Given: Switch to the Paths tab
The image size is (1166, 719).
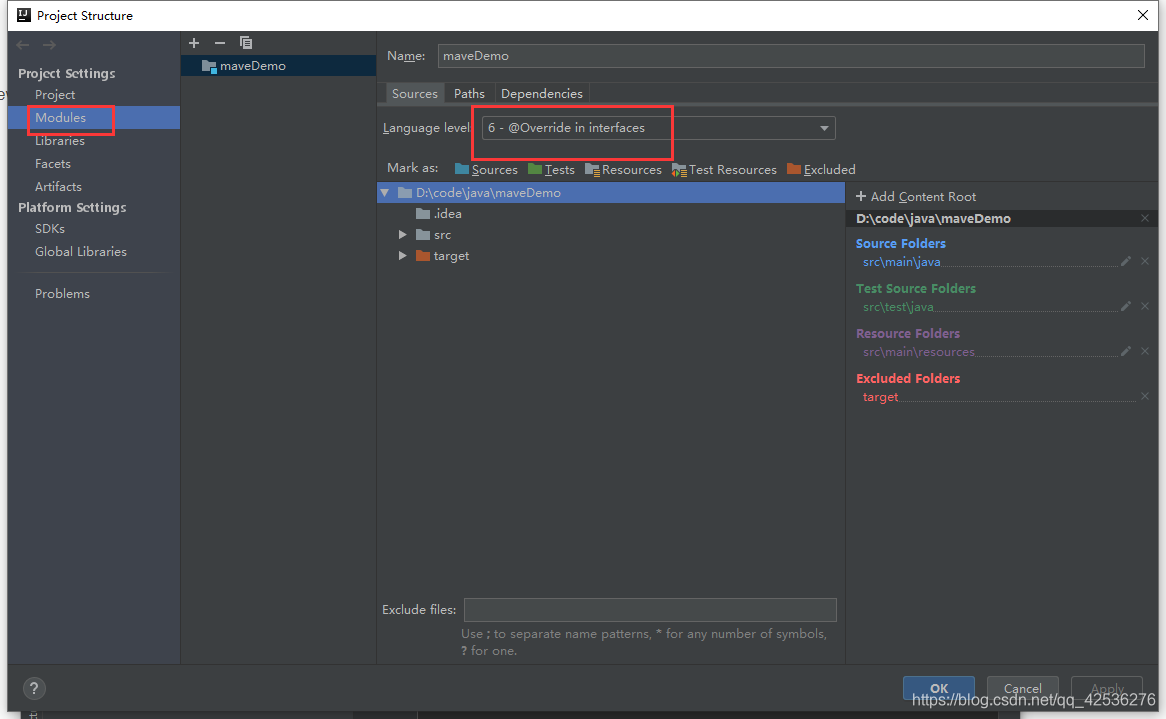Looking at the screenshot, I should click(469, 93).
